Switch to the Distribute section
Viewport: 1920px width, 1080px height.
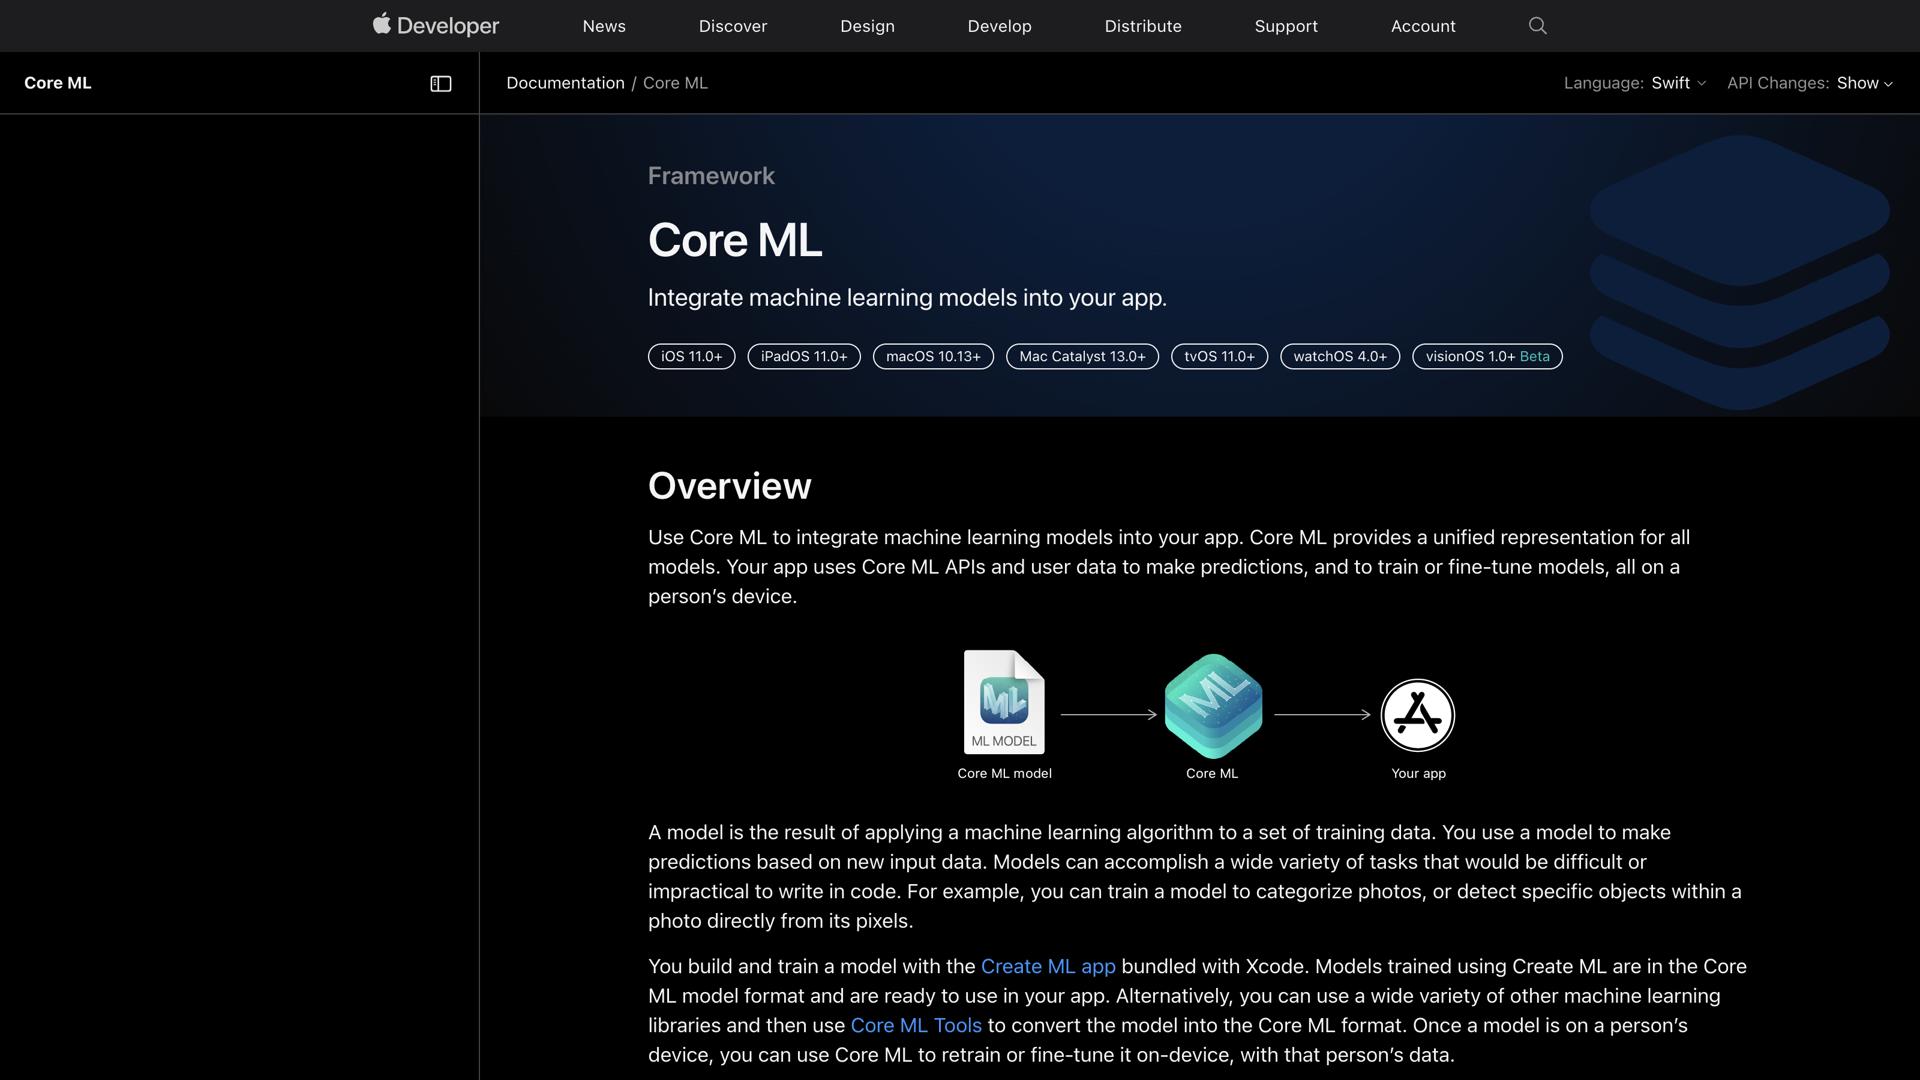coord(1143,26)
